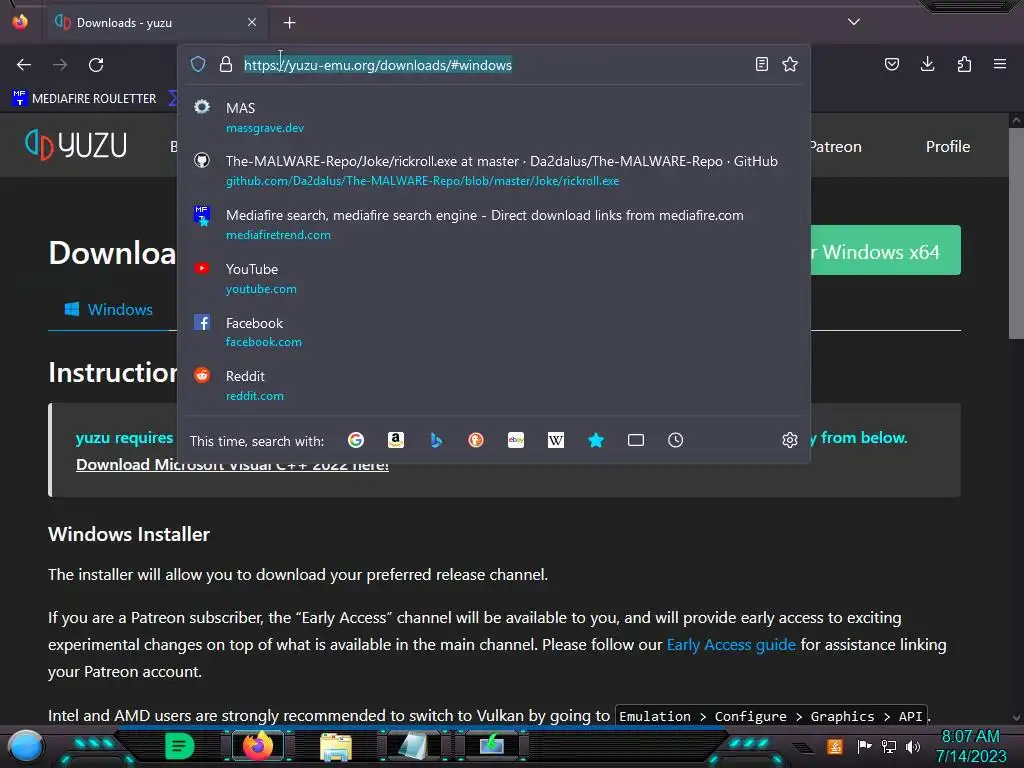Open Profile in the yuzu site header
Viewport: 1024px width, 768px height.
(948, 146)
